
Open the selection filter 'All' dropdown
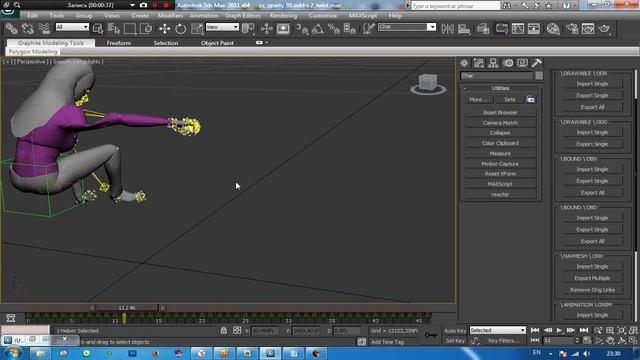pyautogui.click(x=72, y=27)
